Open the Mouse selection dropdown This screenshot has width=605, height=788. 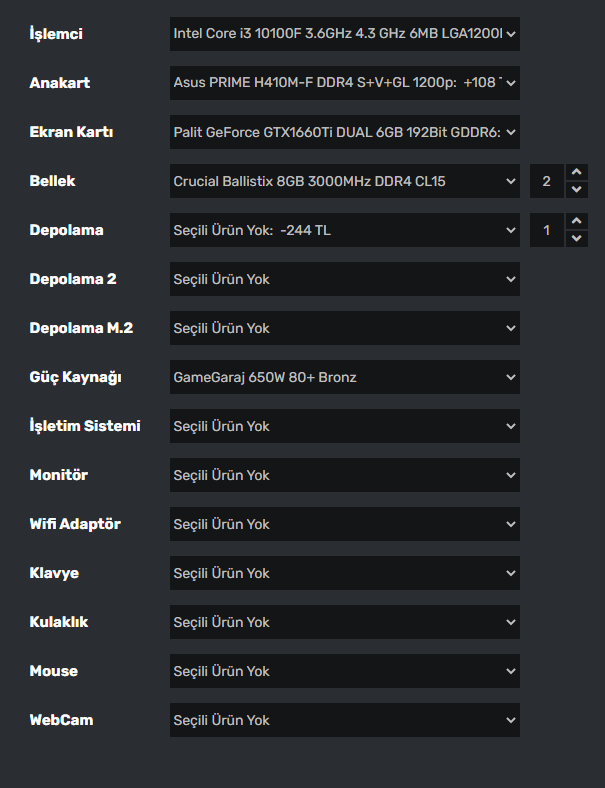coord(344,671)
